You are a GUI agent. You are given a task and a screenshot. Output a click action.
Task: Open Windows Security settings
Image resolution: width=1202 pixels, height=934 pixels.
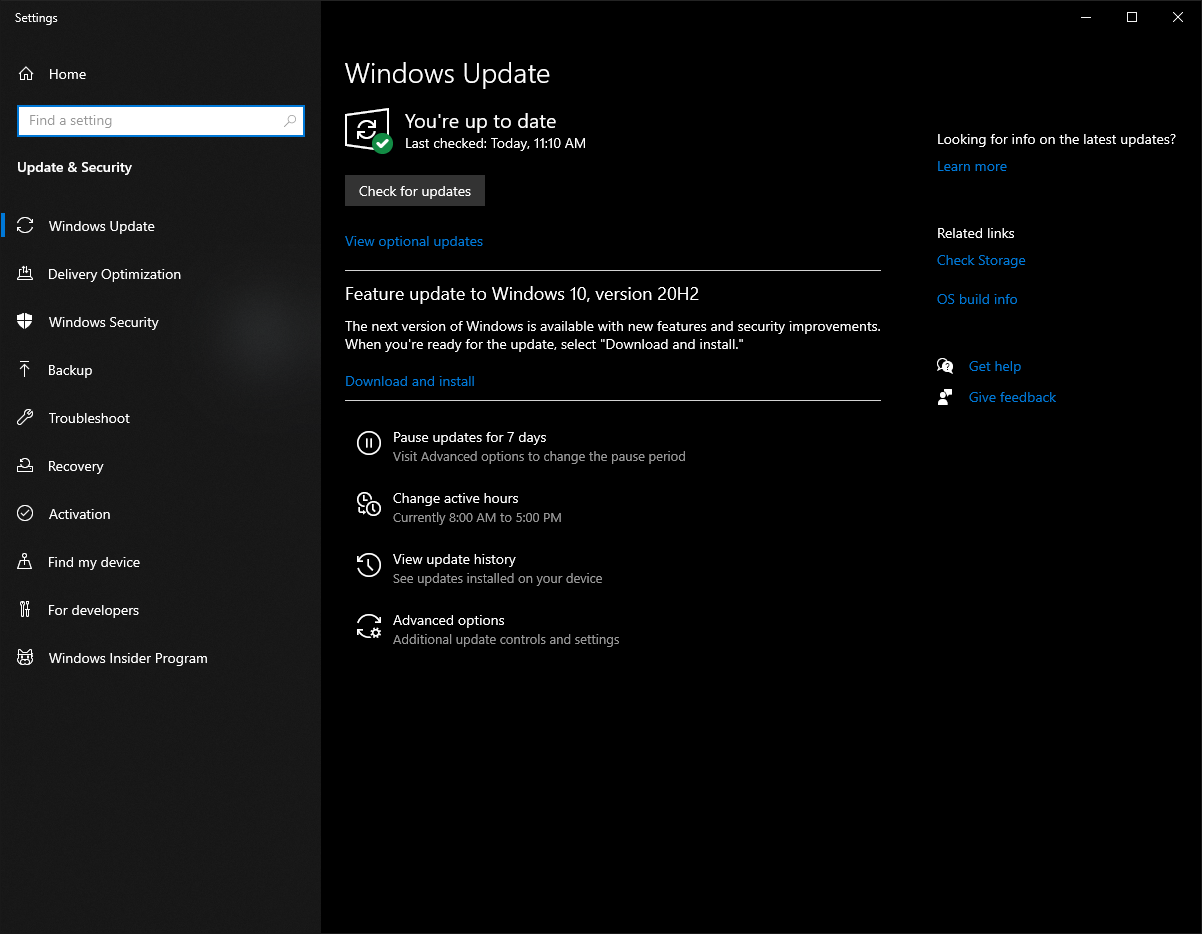[160, 322]
